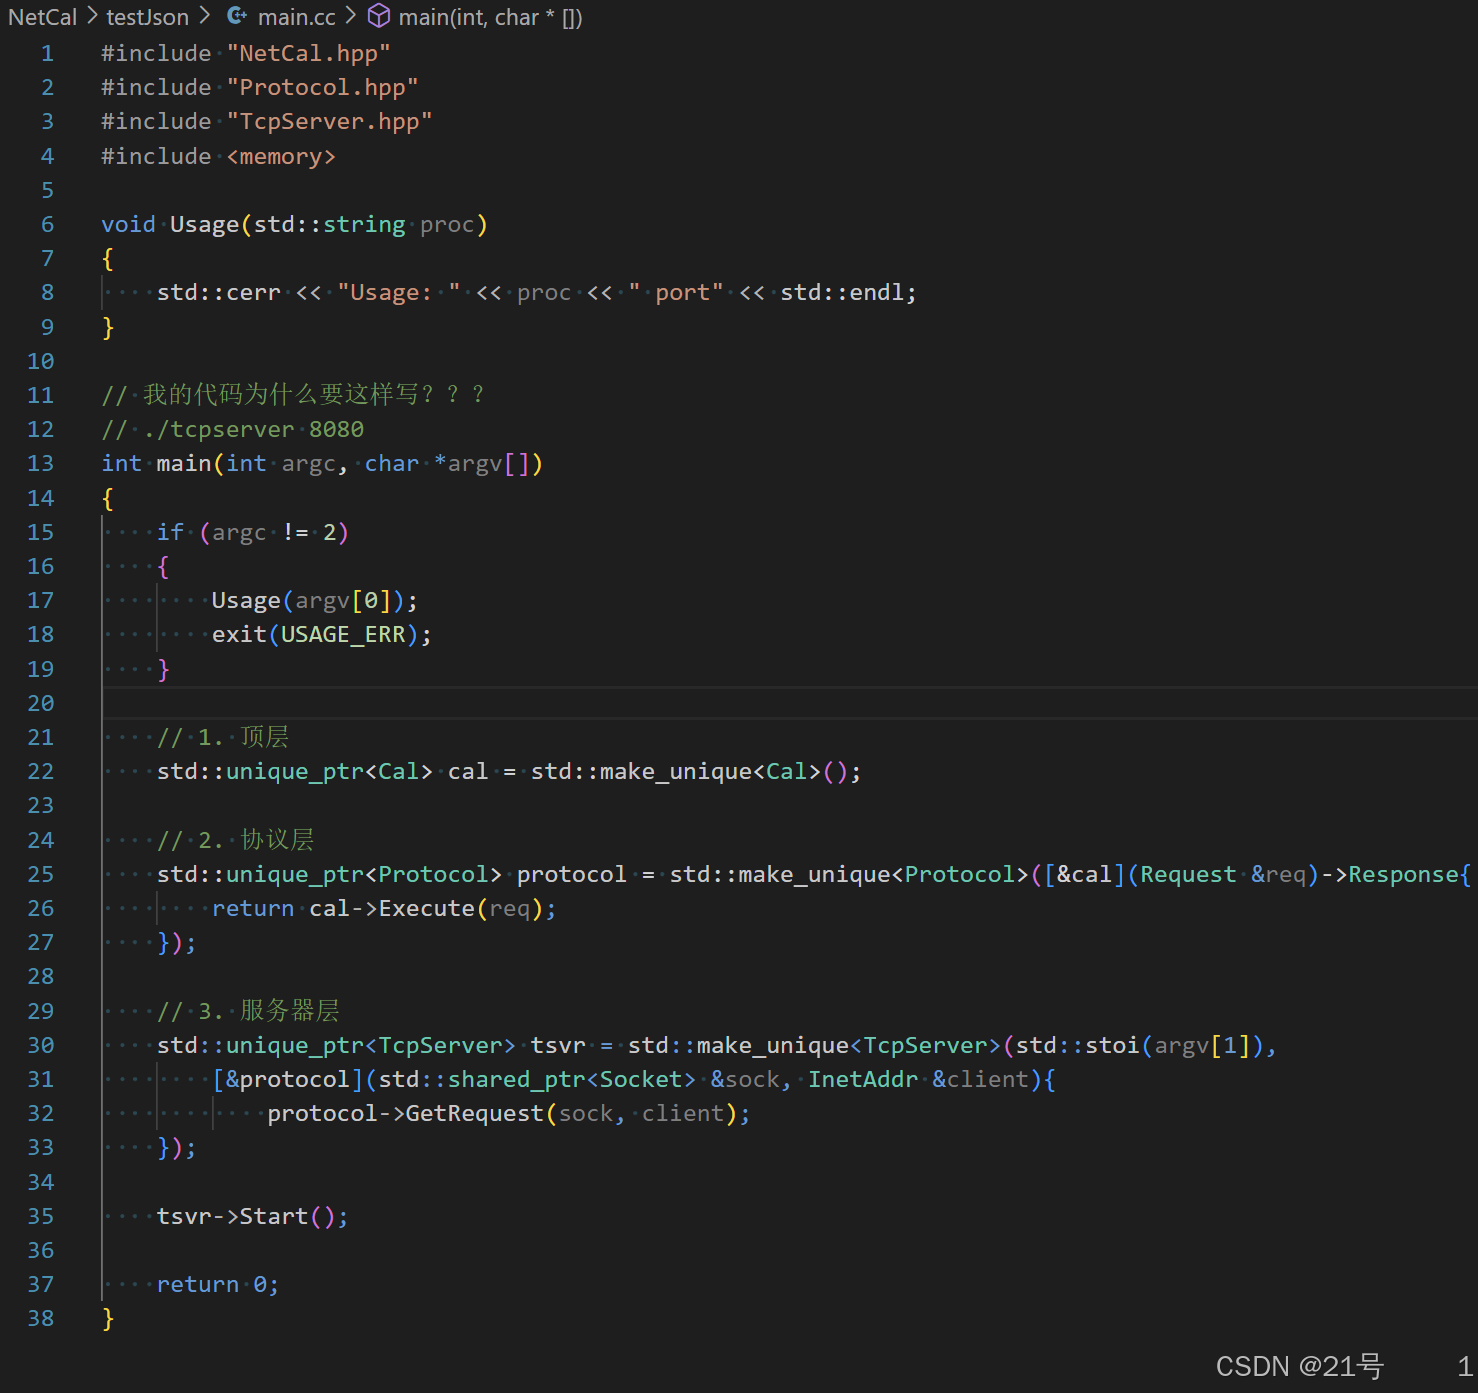1478x1393 pixels.
Task: Click shared_ptr<Socket> on line 31
Action: [x=571, y=1080]
